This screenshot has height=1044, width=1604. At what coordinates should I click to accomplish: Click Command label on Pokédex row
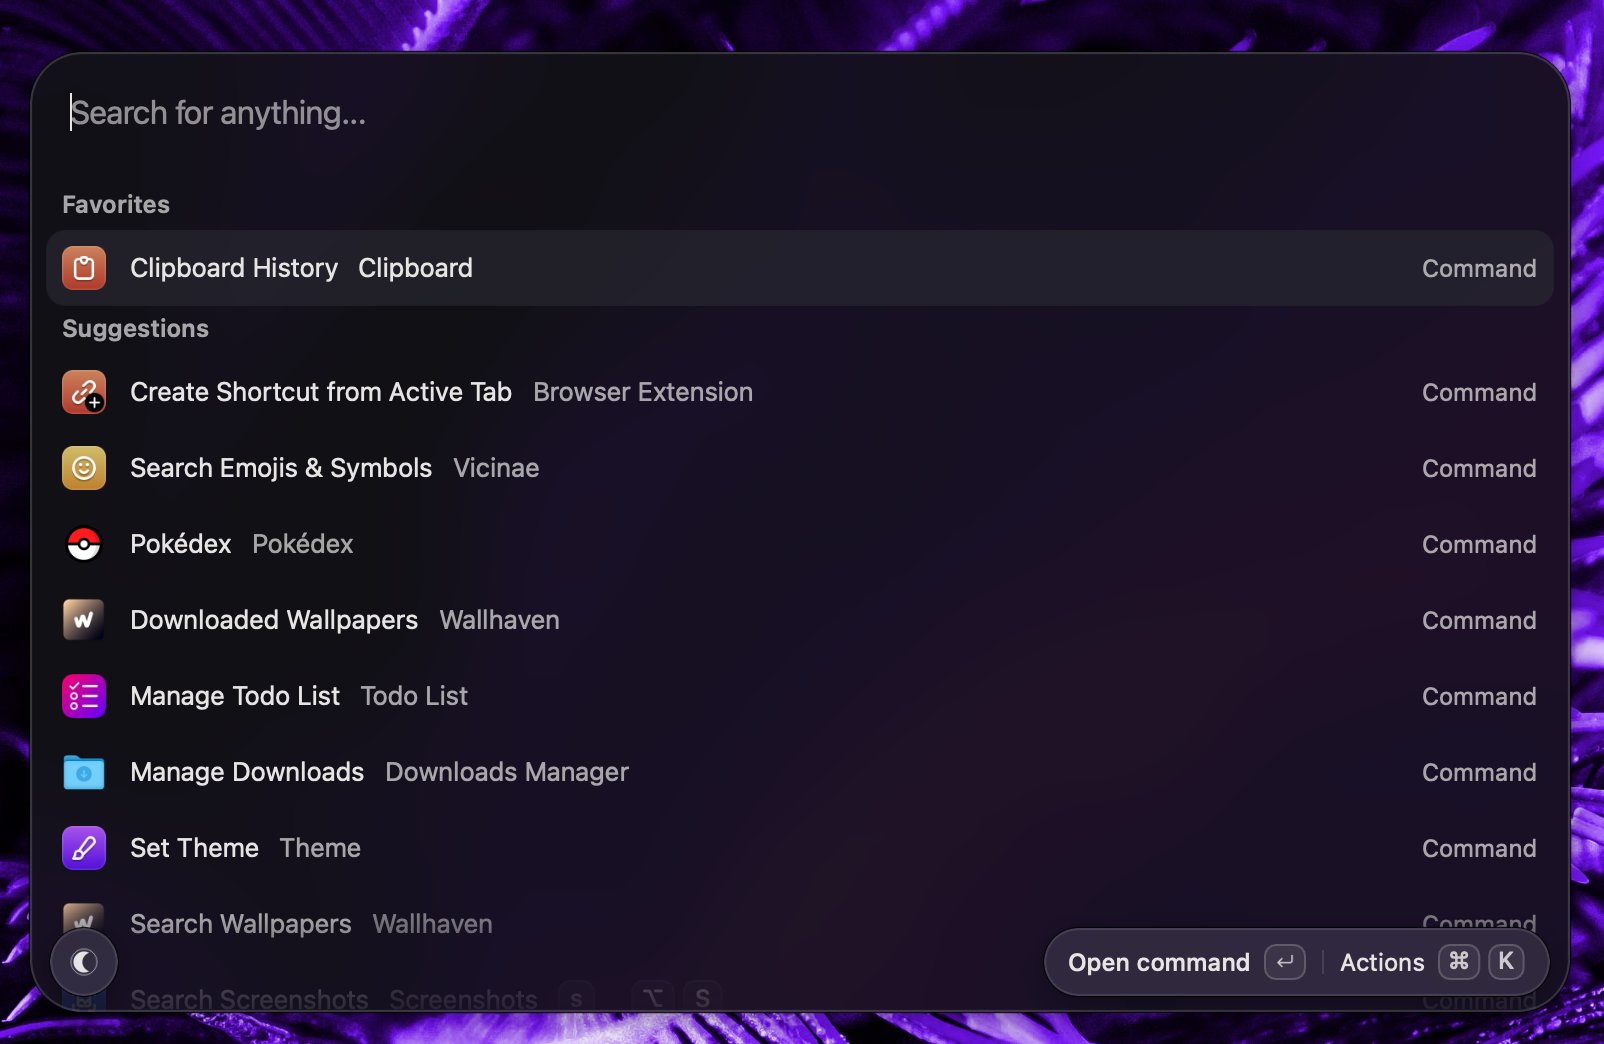1479,544
